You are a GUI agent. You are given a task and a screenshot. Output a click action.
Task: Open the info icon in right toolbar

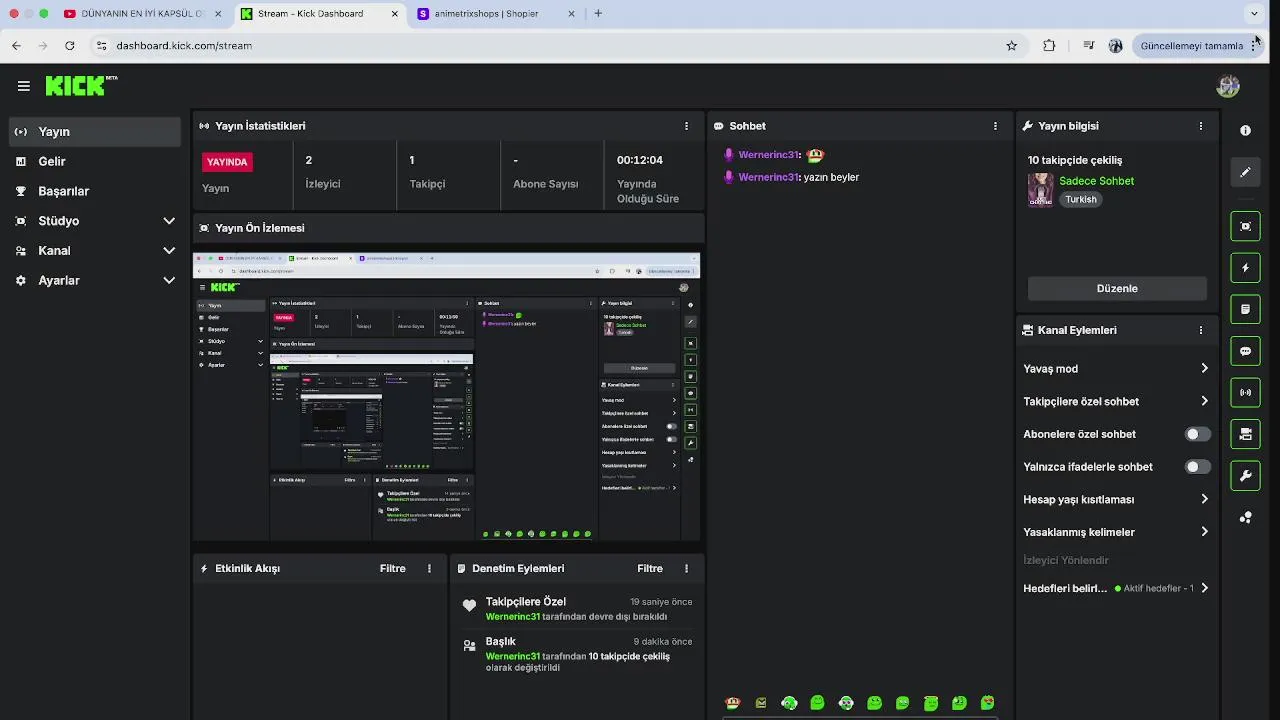point(1245,131)
